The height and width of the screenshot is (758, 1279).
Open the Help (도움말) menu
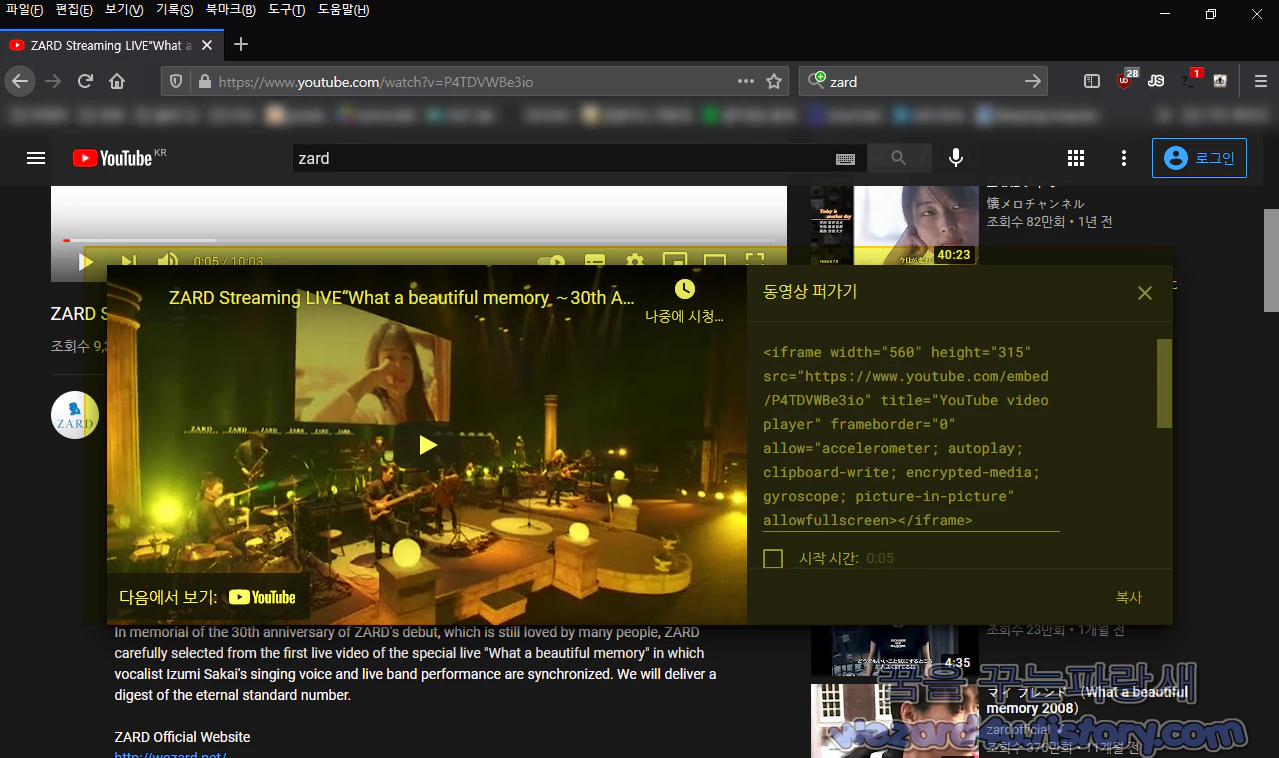[x=343, y=10]
